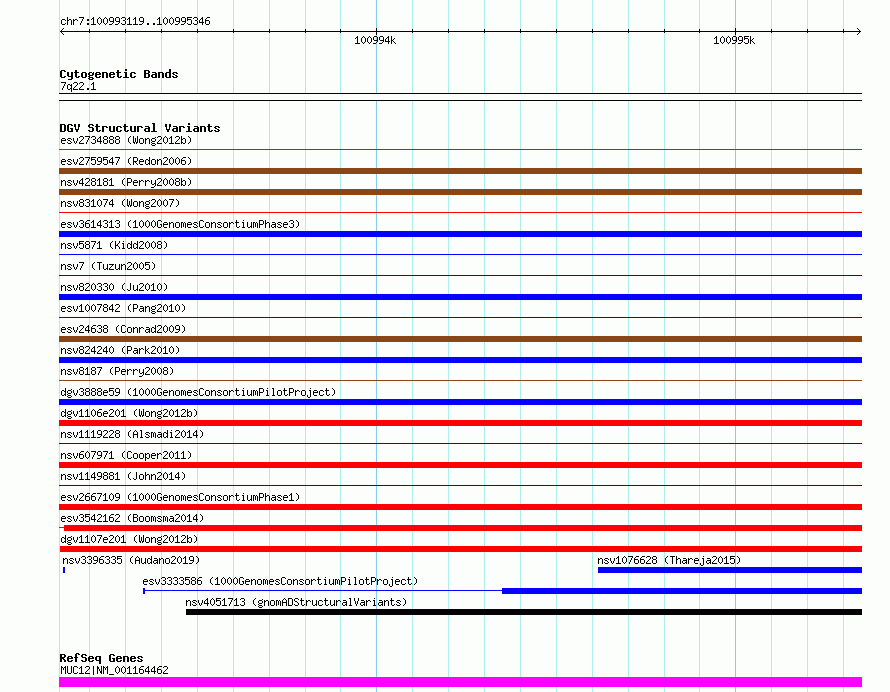This screenshot has height=692, width=890.
Task: Select the 7q22.1 band label
Action: (x=78, y=86)
